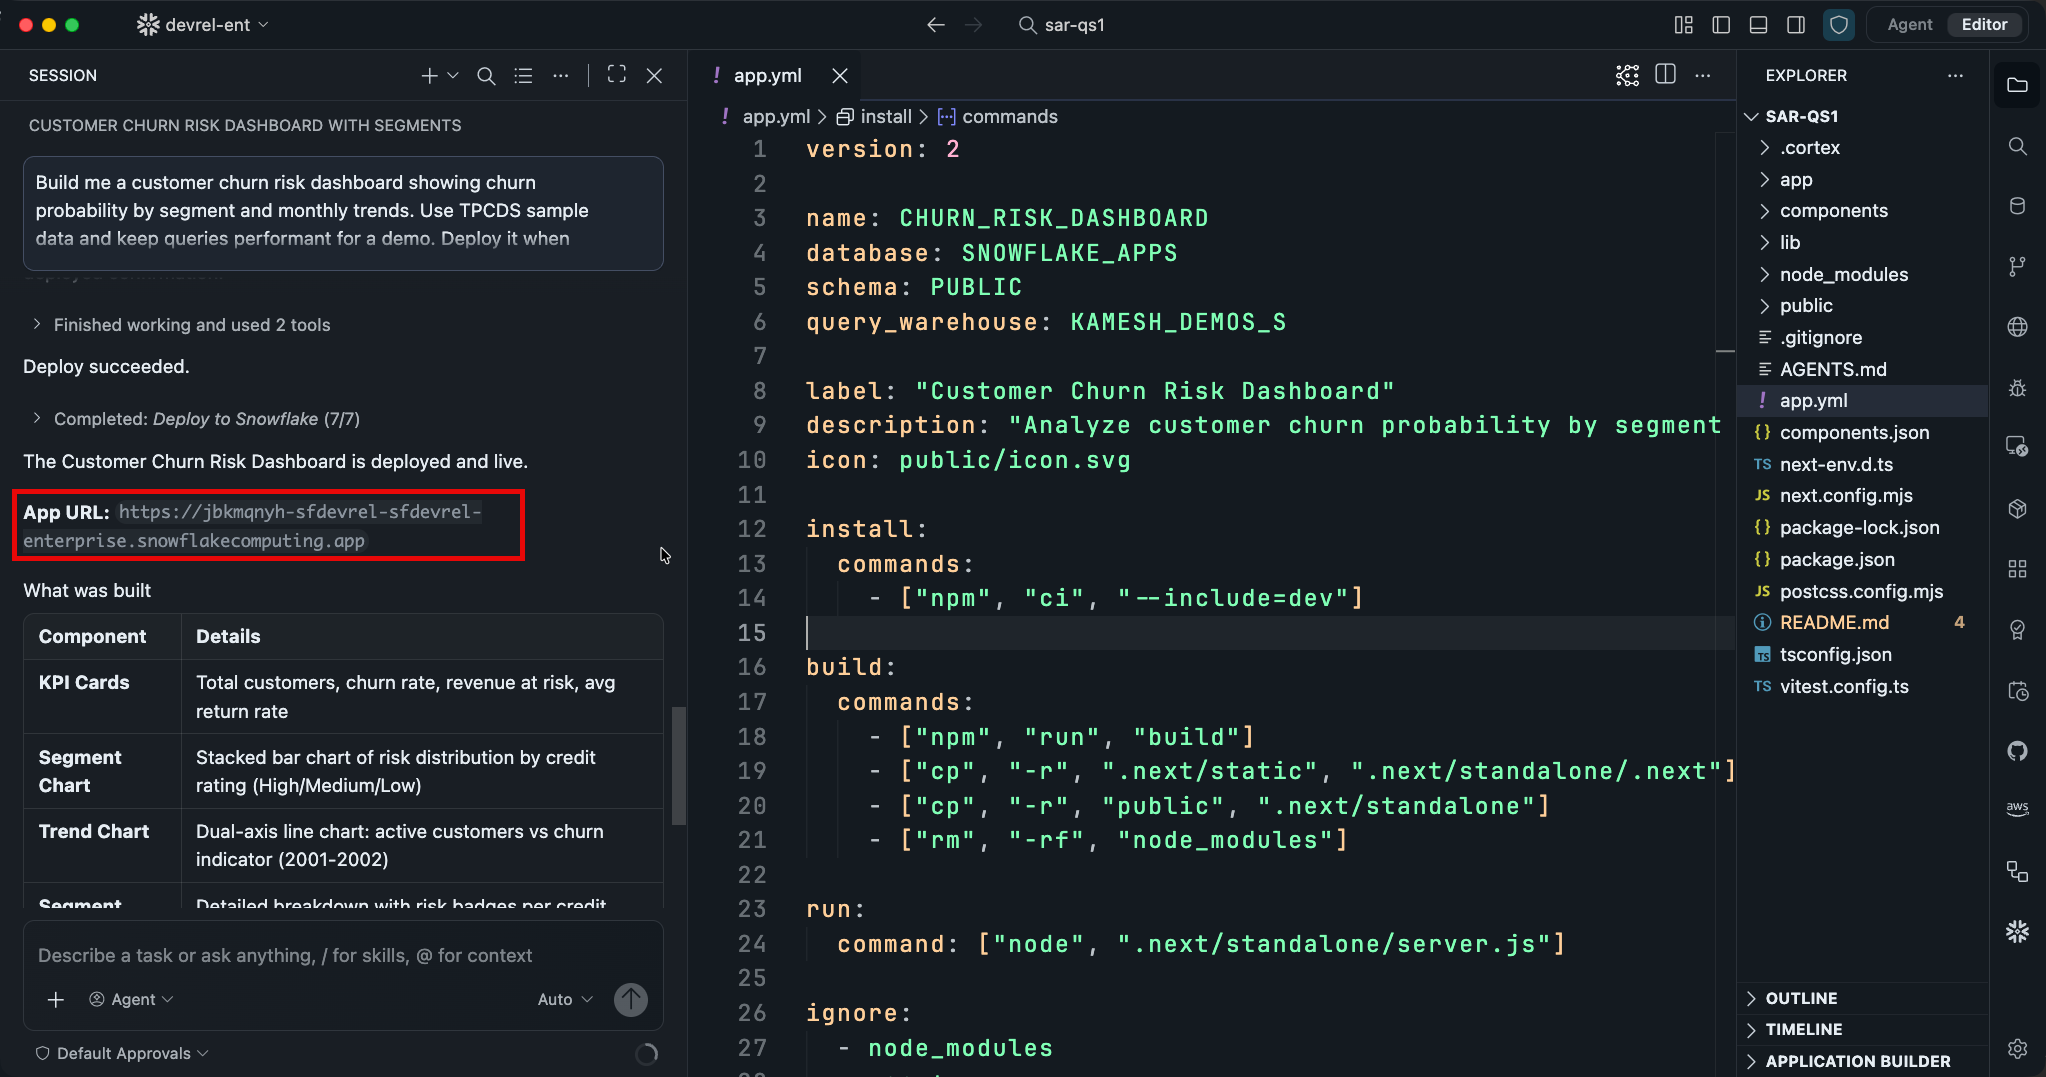Open Source Control in activity bar
This screenshot has width=2046, height=1077.
pyautogui.click(x=2017, y=266)
